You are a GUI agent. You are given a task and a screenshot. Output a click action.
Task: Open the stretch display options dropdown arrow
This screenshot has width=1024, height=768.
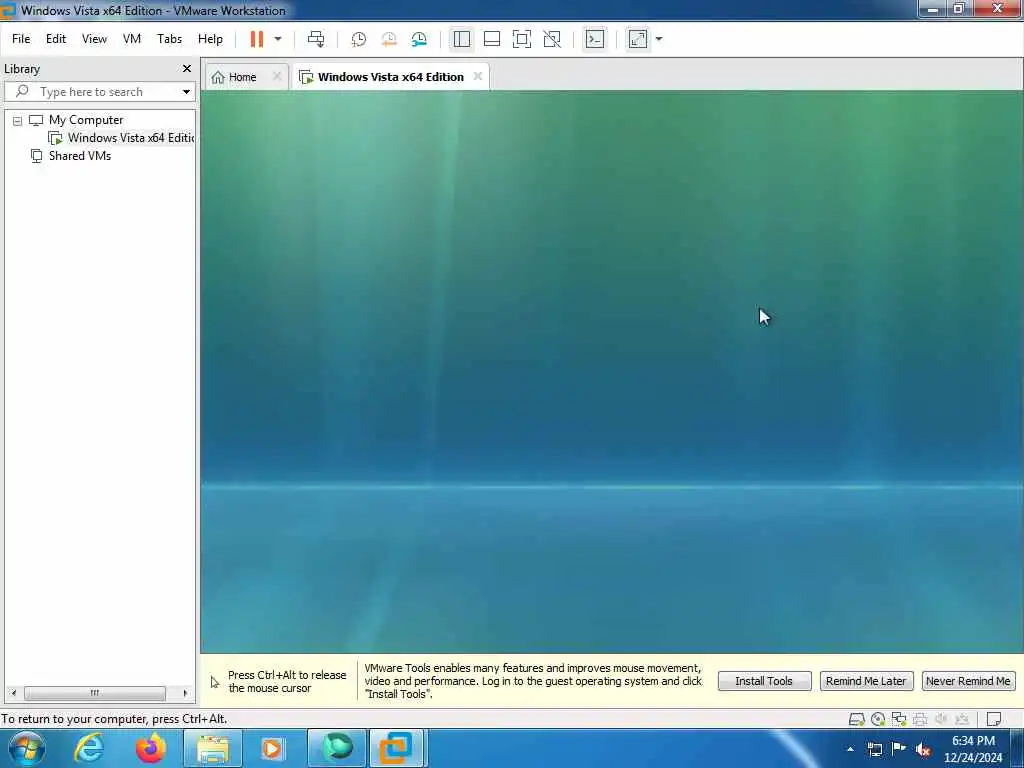[659, 39]
